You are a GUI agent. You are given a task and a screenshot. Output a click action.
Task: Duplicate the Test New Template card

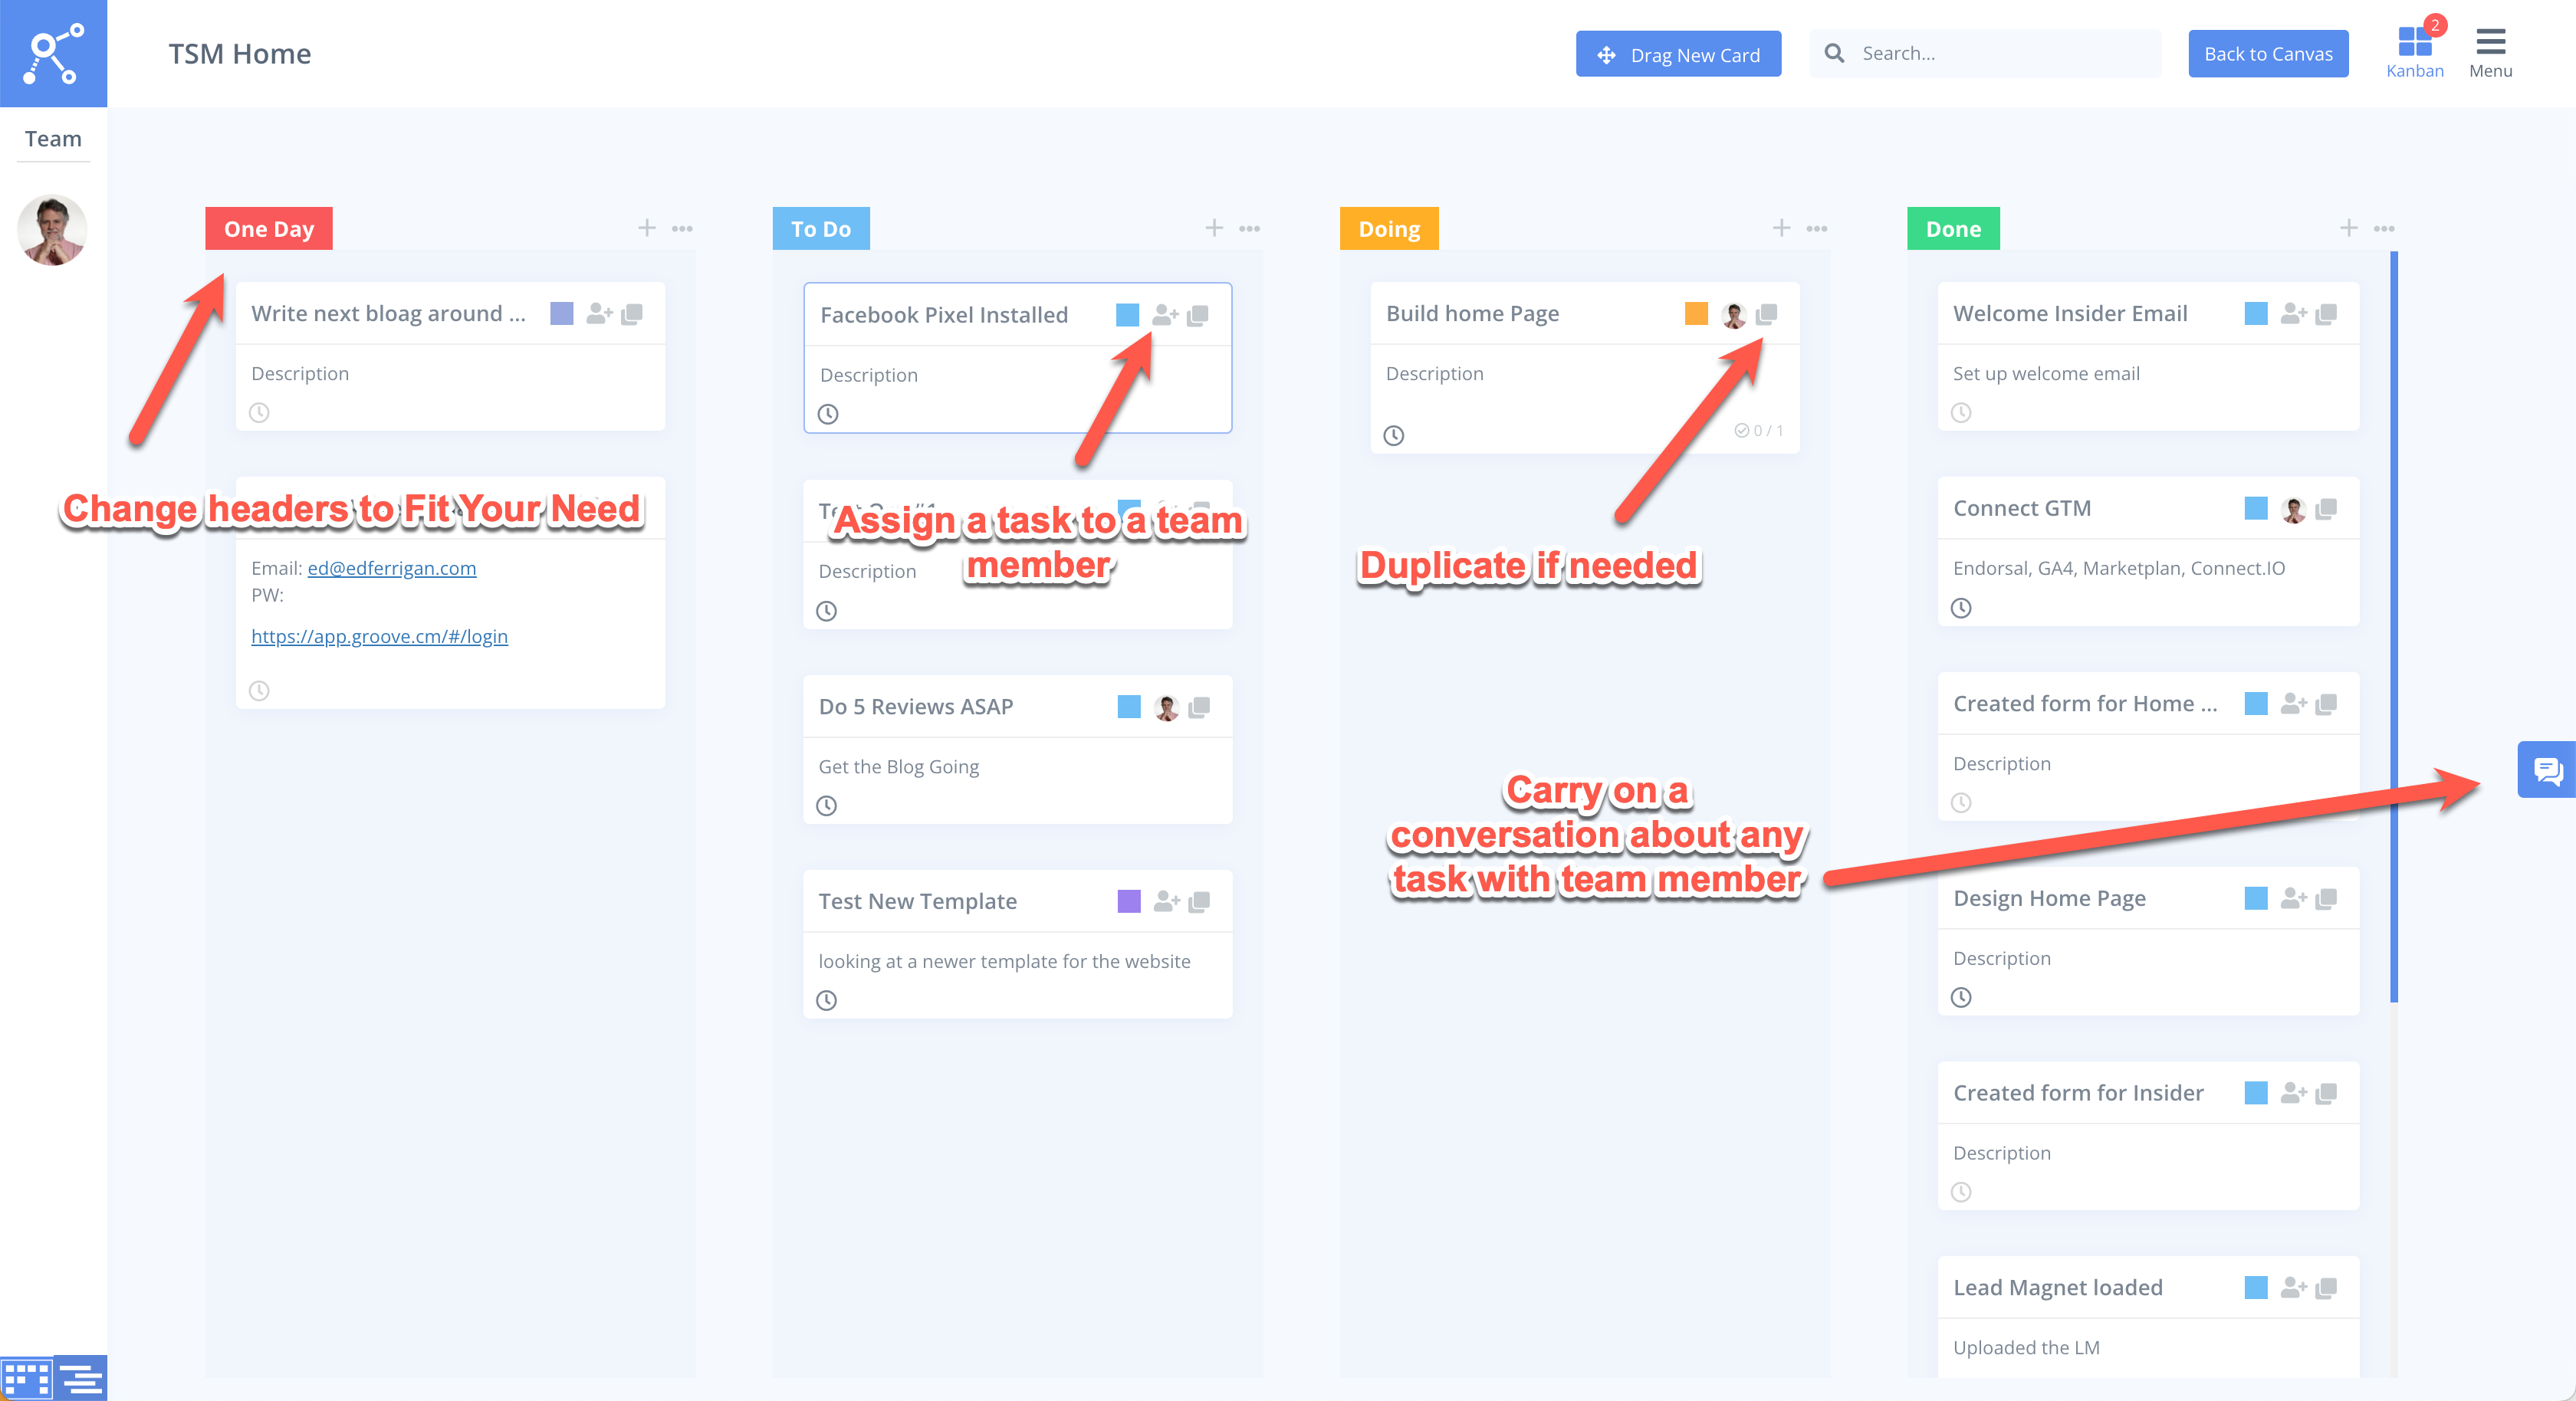click(x=1198, y=901)
